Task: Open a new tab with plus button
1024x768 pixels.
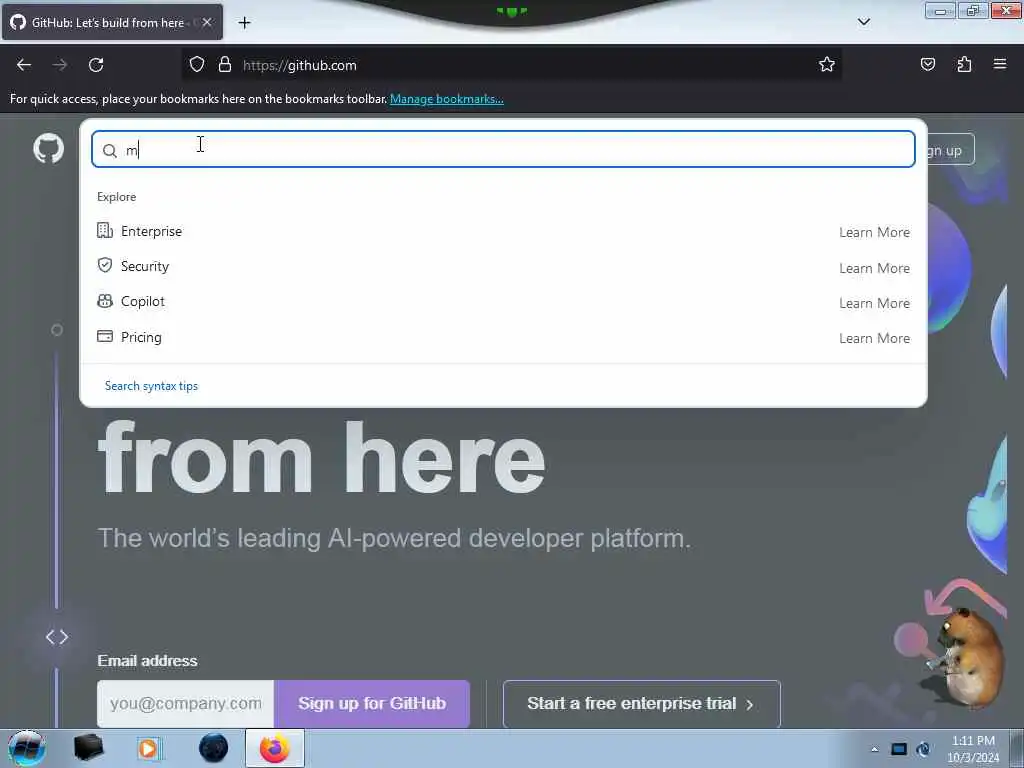Action: coord(244,23)
